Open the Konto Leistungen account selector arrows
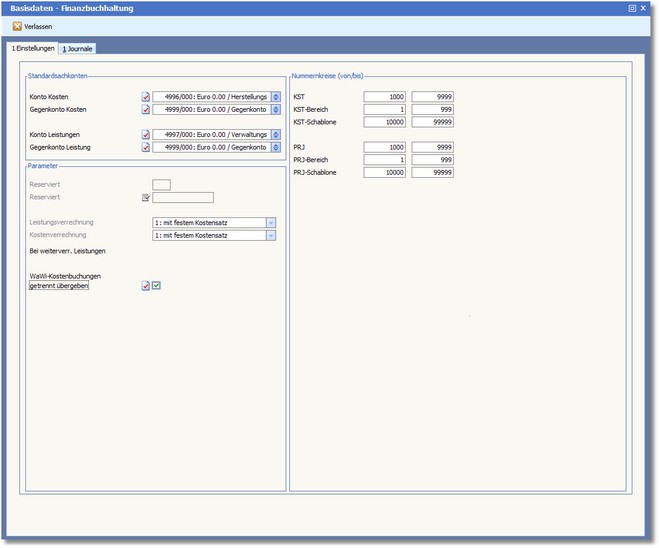Image resolution: width=659 pixels, height=548 pixels. 275,135
